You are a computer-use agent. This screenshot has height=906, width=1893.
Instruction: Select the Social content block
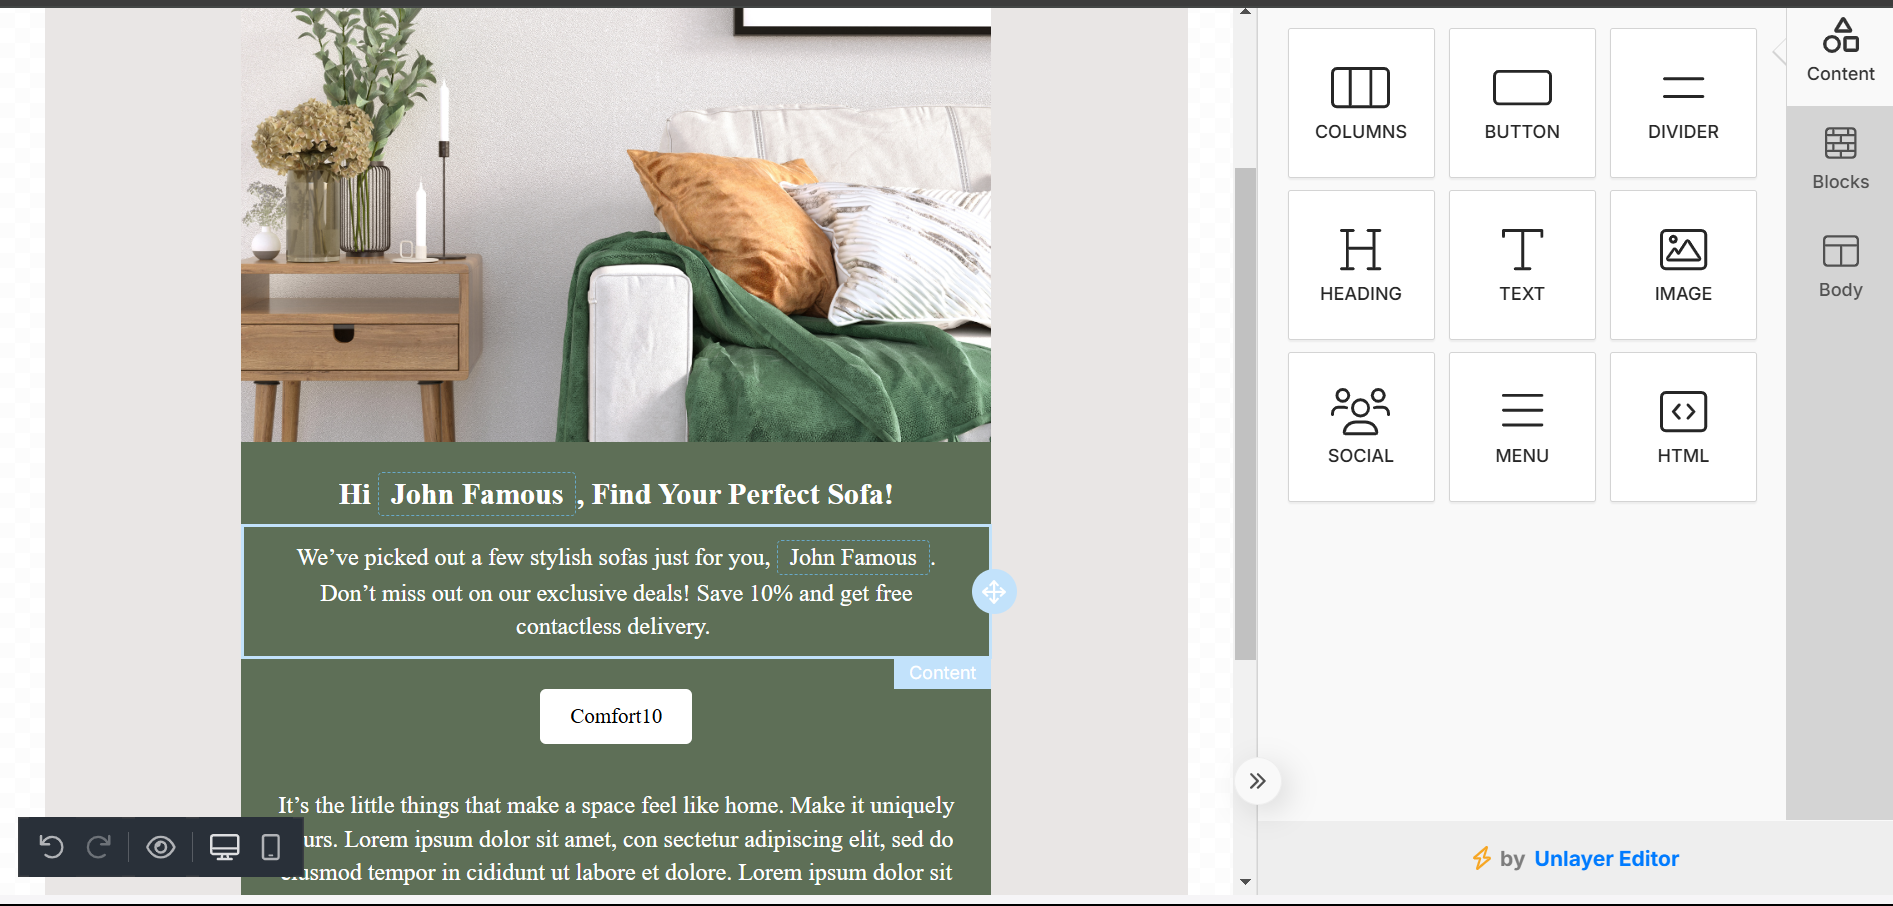(x=1361, y=427)
